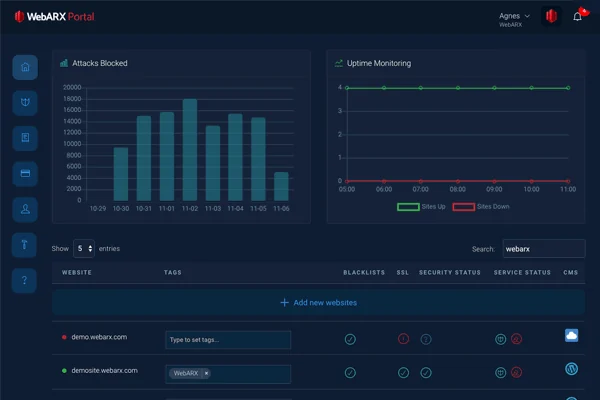The image size is (600, 400).
Task: Click the 11:00 Sites Up data point
Action: pos(568,88)
